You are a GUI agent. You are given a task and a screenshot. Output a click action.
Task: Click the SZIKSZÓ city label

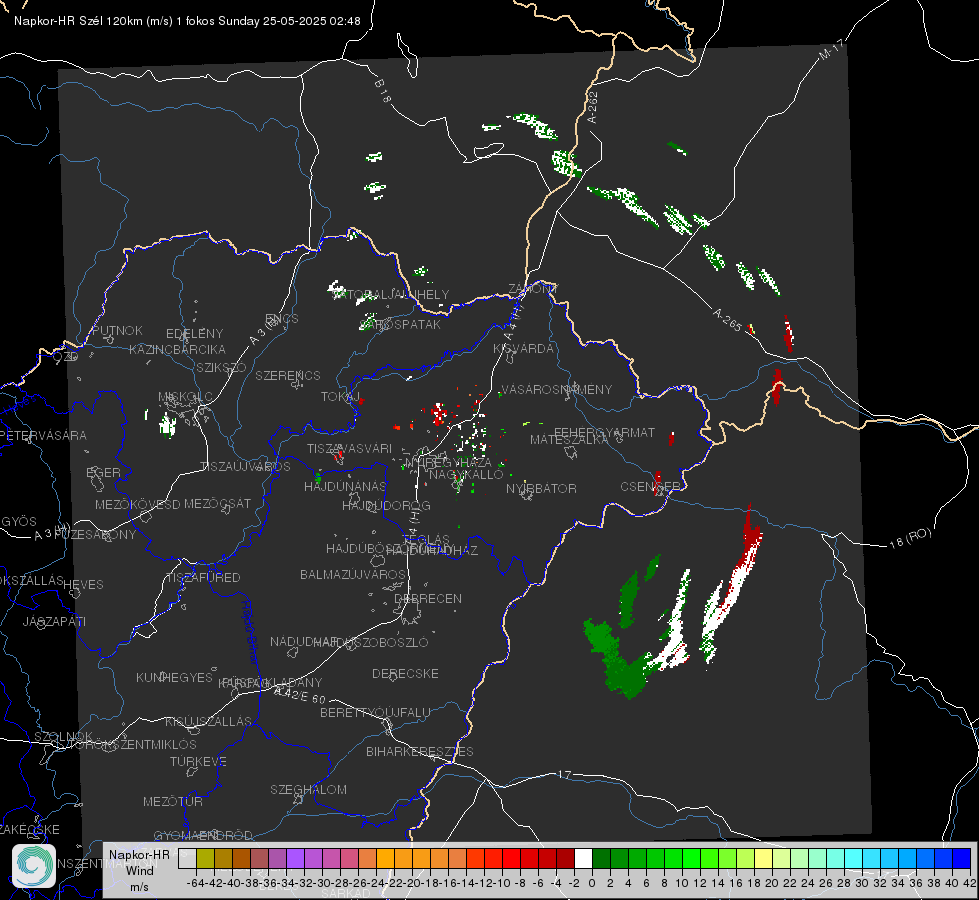click(x=221, y=367)
